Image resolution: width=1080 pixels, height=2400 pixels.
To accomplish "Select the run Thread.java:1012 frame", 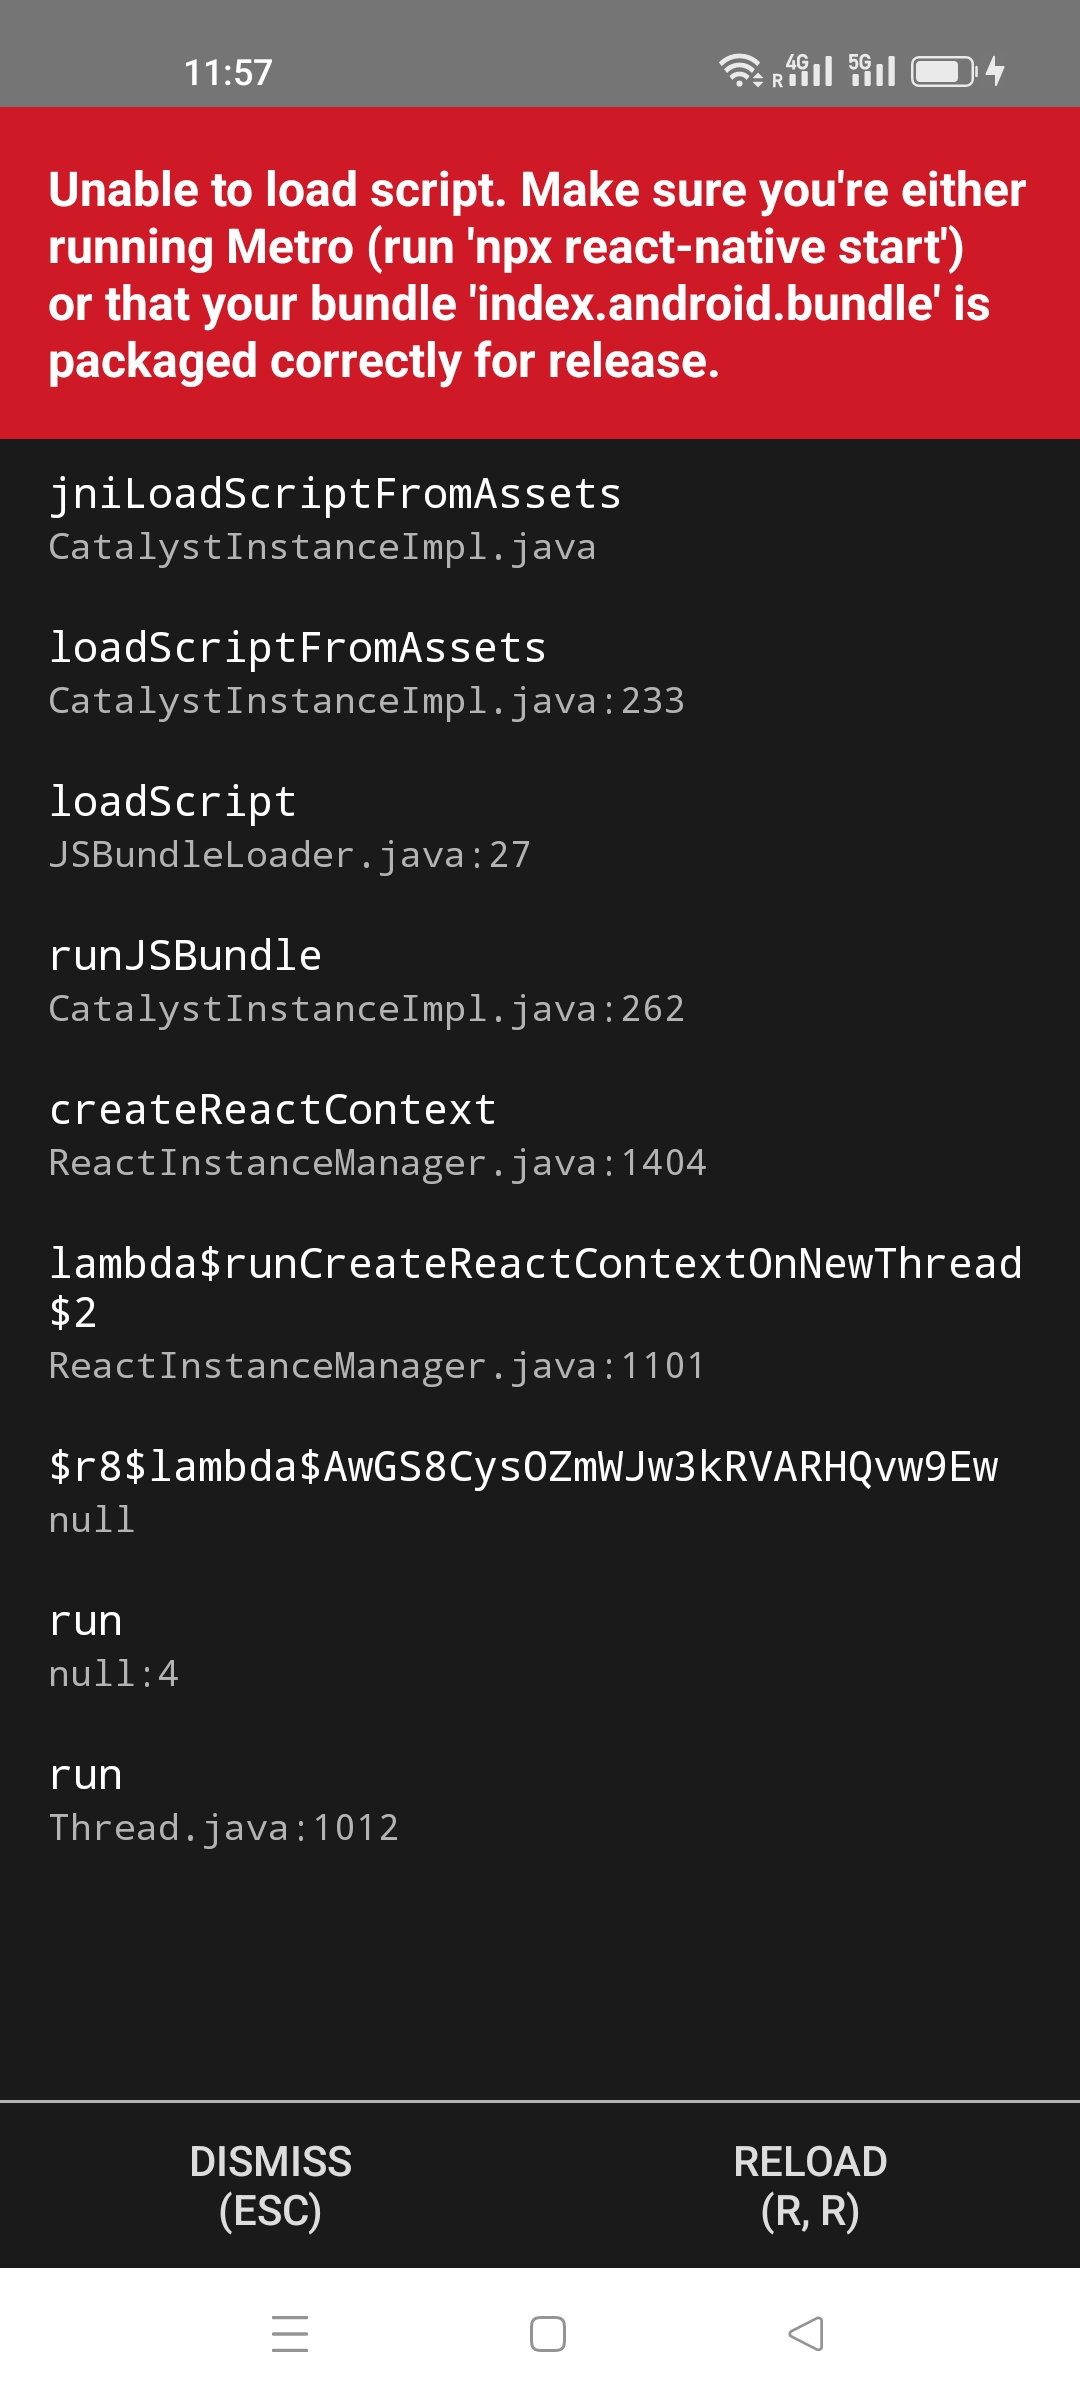I will [x=540, y=1799].
